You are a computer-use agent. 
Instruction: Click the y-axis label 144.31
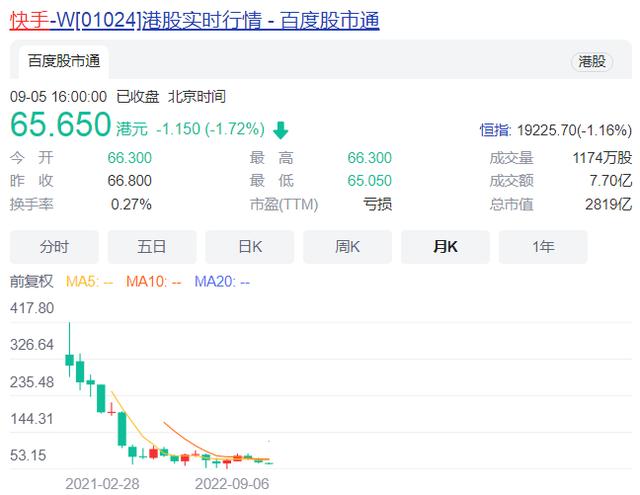pos(32,419)
